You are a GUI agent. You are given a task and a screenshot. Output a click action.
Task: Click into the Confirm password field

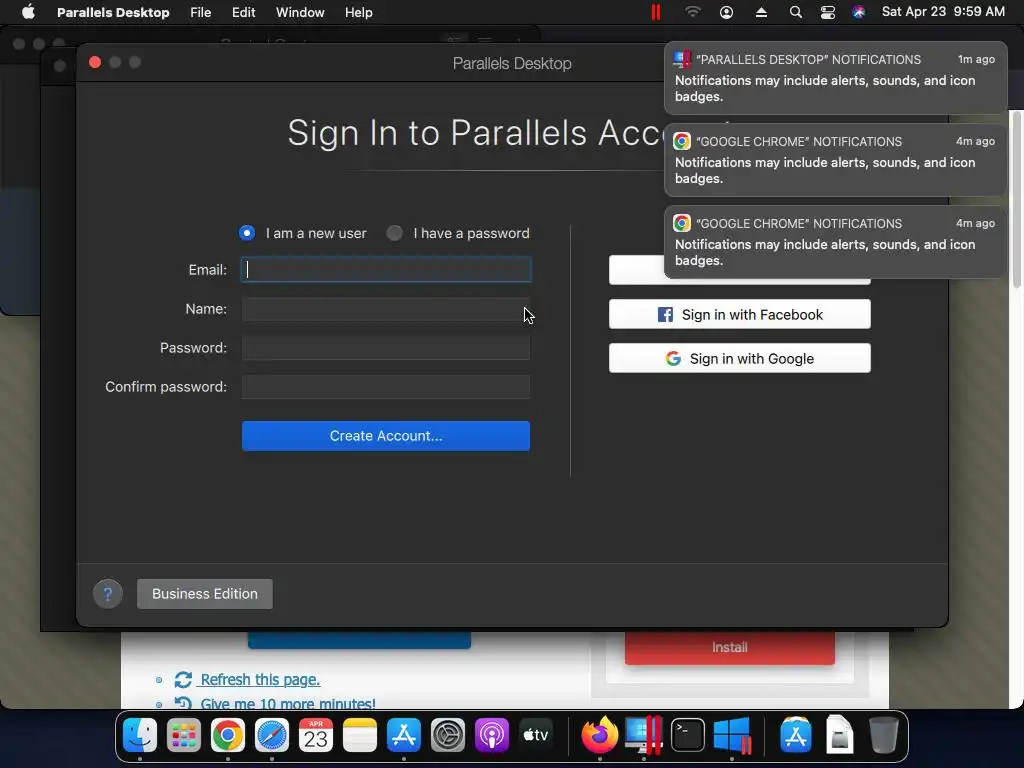[386, 387]
